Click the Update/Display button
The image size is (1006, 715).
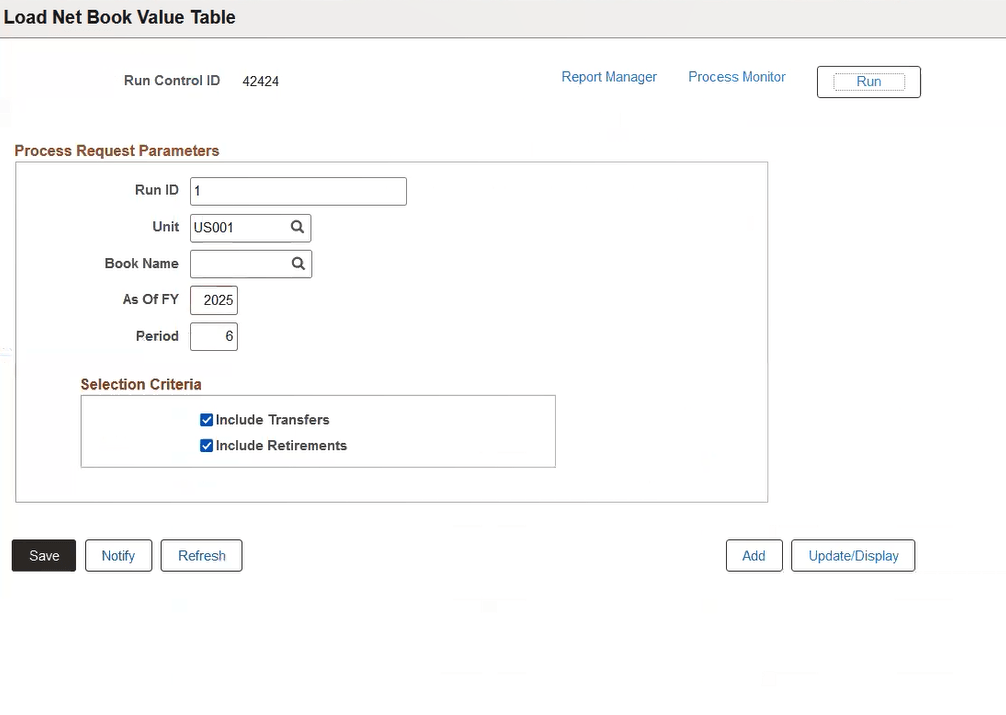(852, 555)
